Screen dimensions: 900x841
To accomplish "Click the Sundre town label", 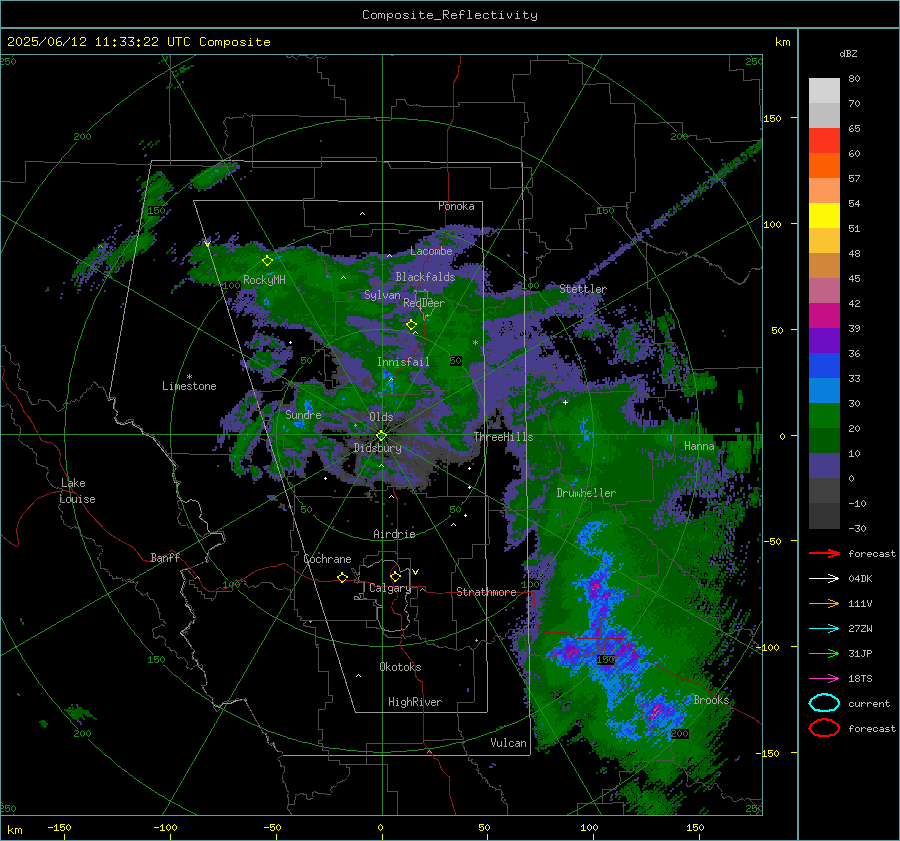I will [303, 415].
